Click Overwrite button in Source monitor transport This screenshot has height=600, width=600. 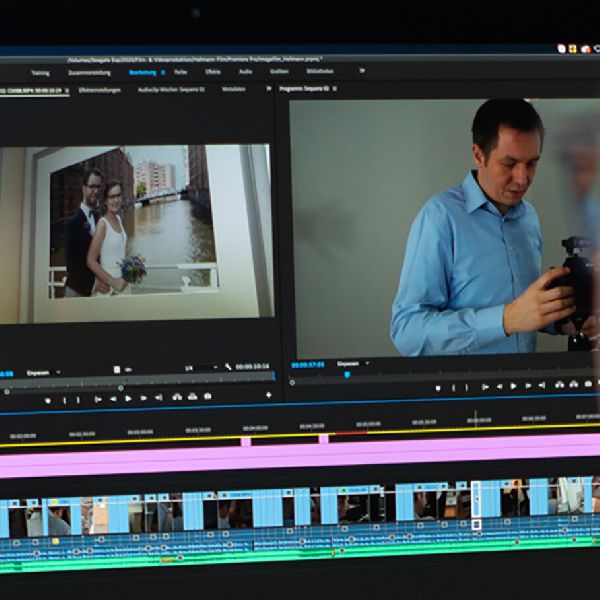tap(191, 397)
